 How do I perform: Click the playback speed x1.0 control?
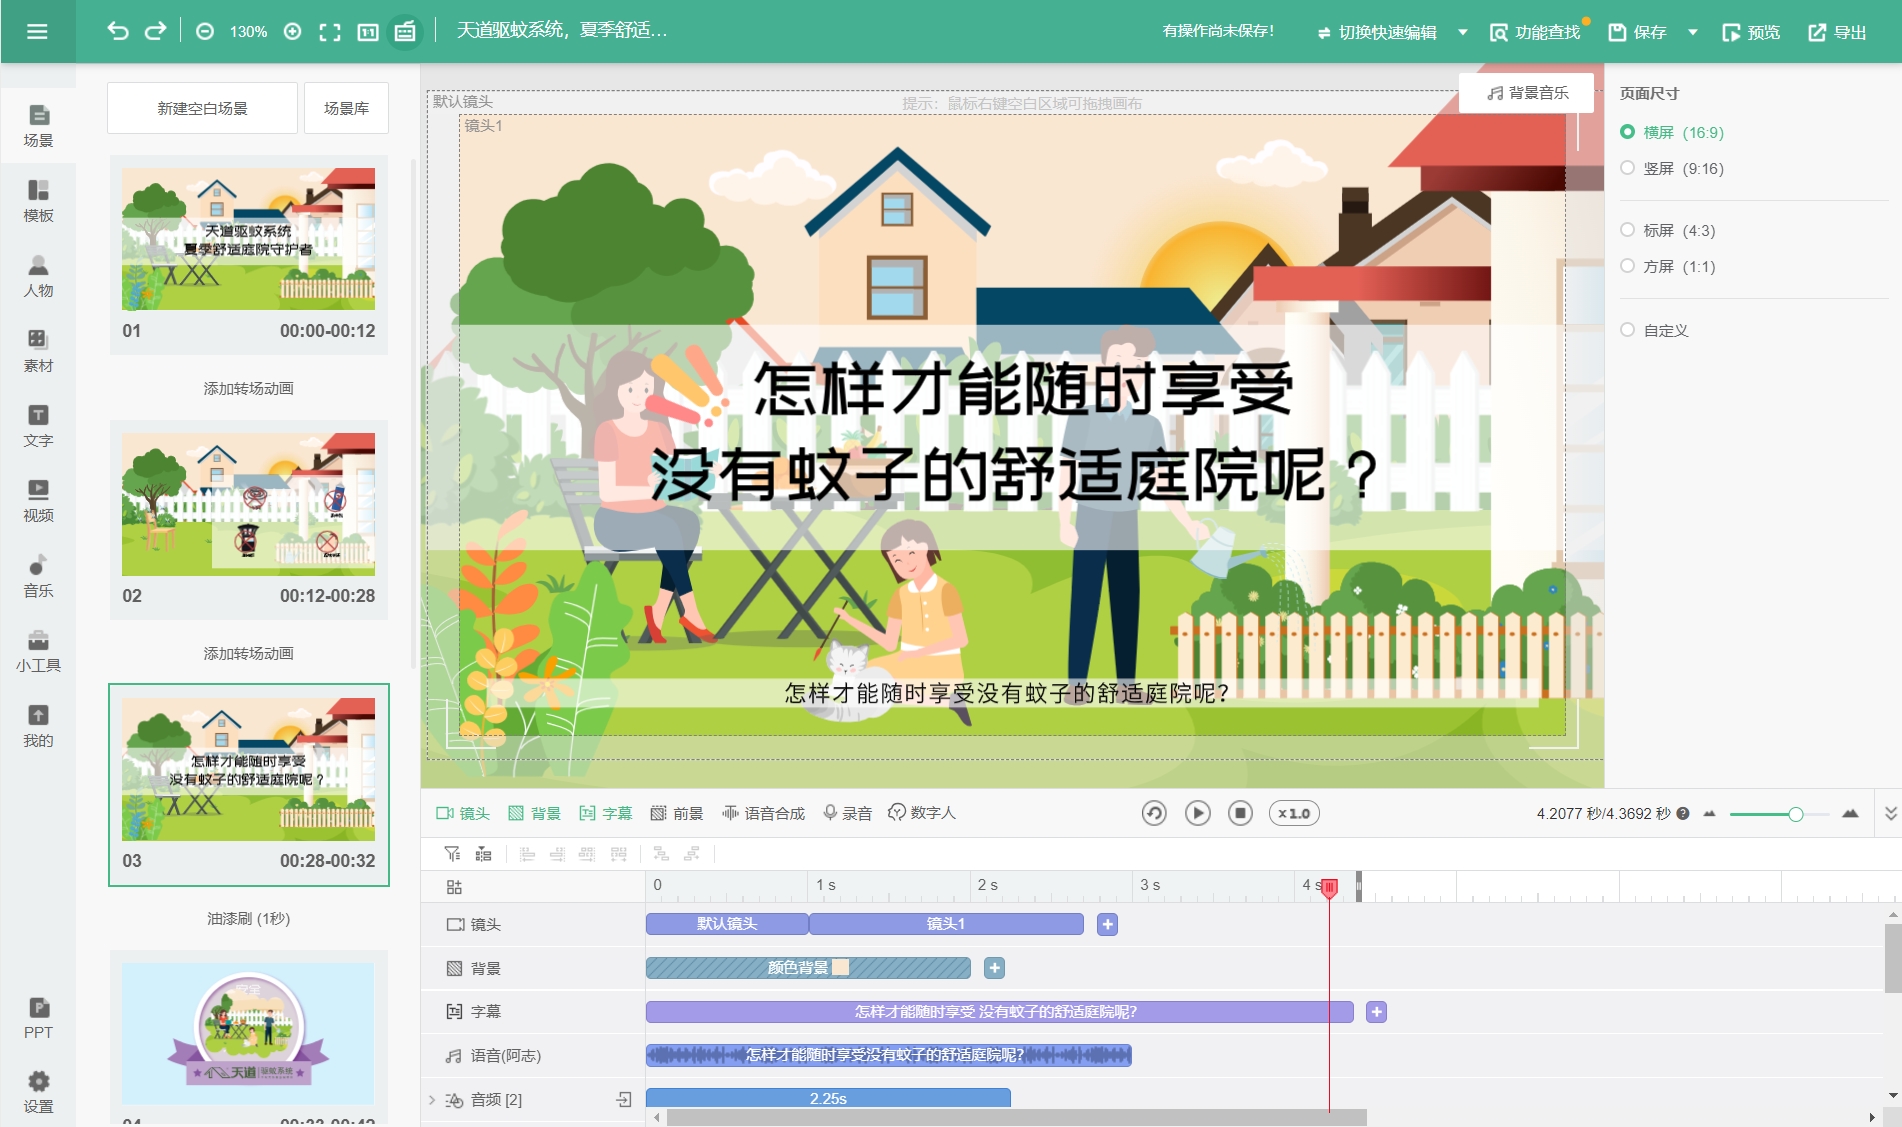1294,813
